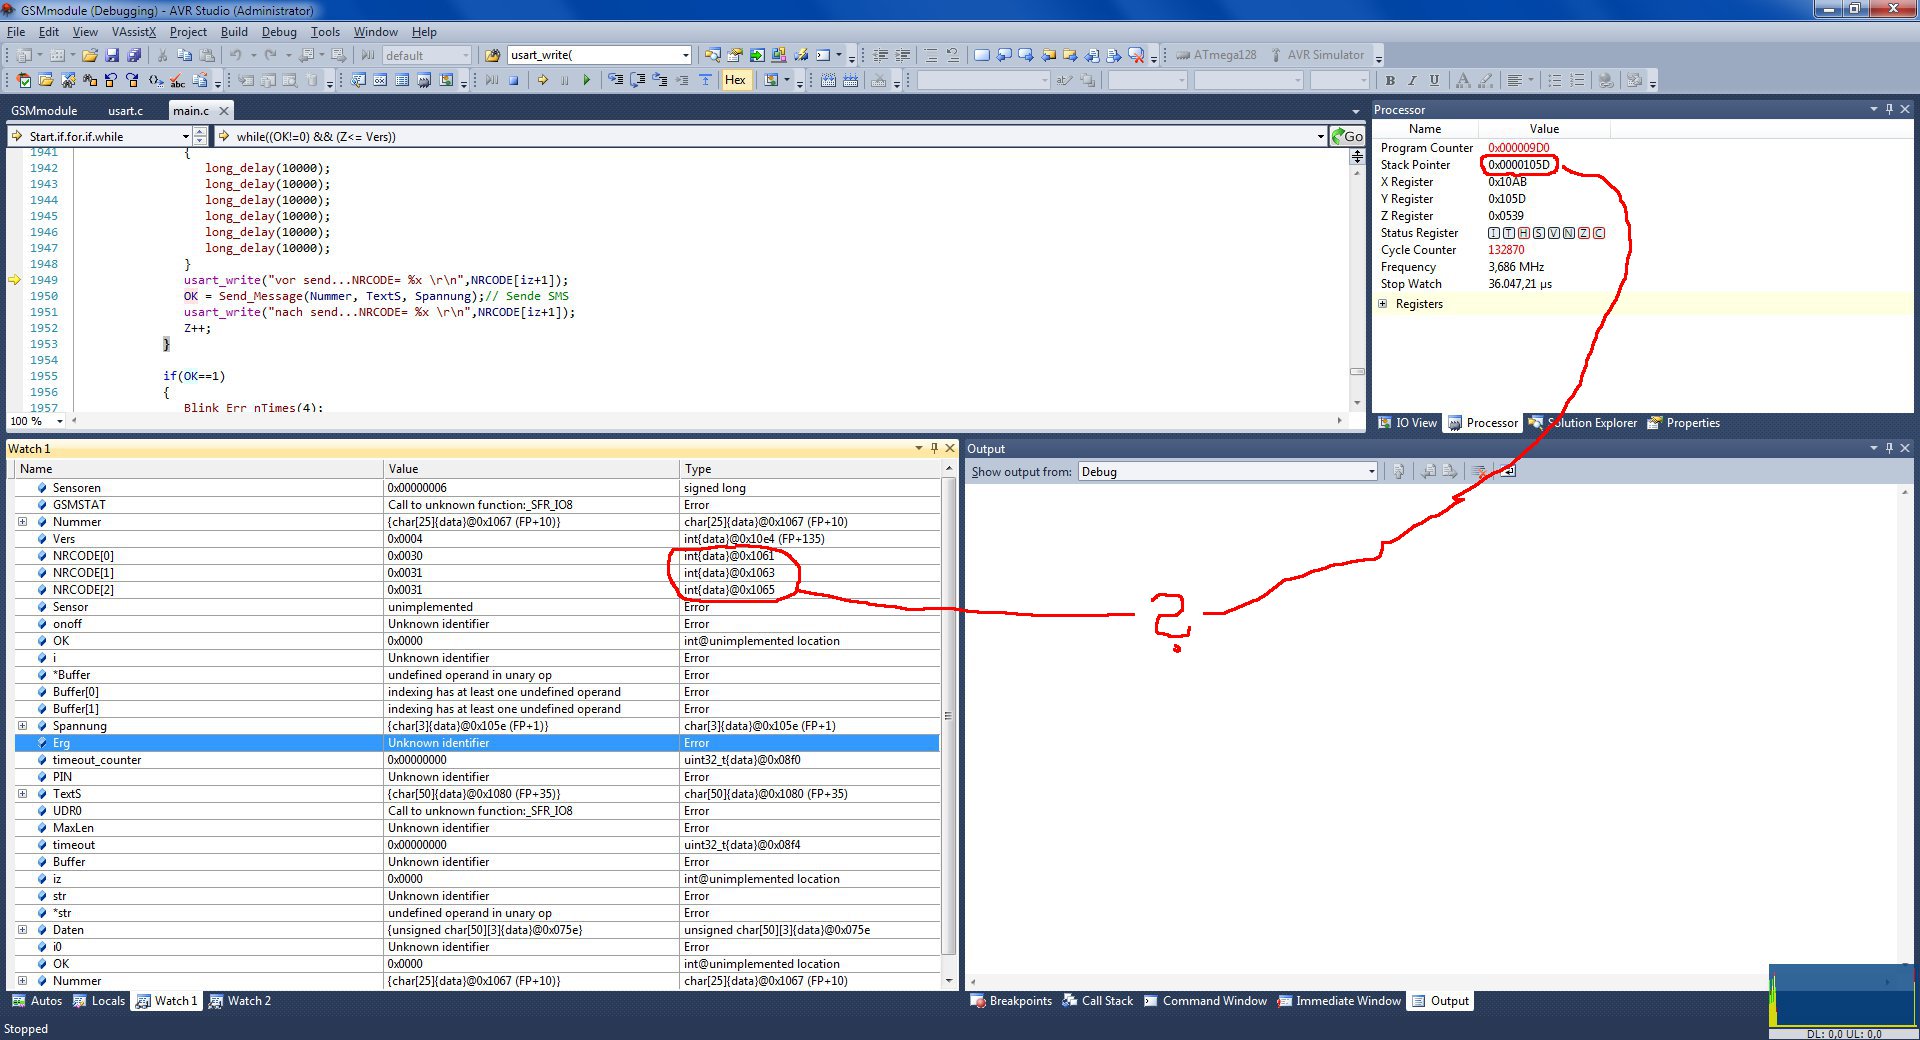Open the Debug menu
Screen dimensions: 1920x1040
coord(279,32)
